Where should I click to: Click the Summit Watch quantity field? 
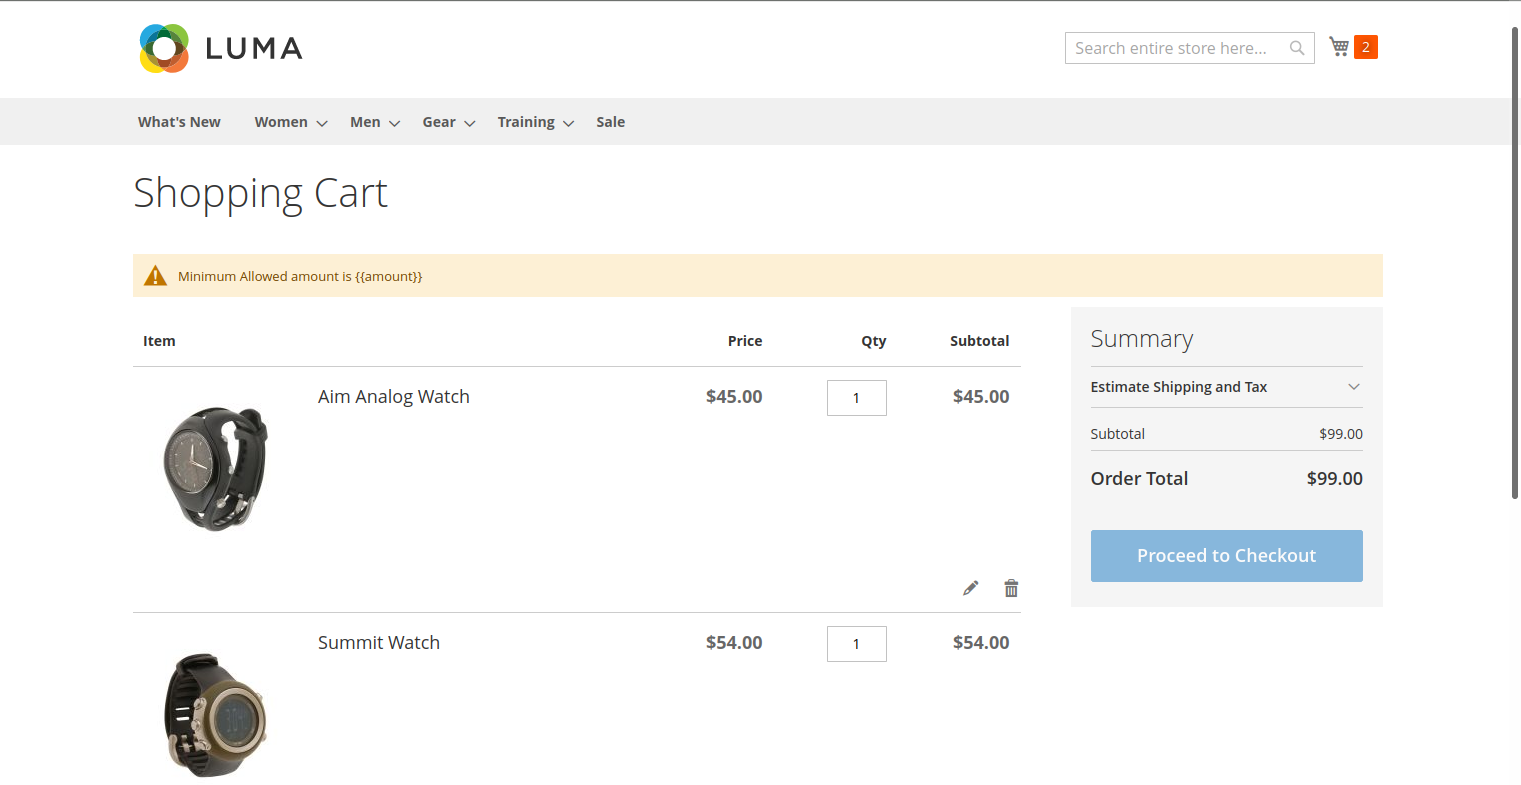tap(856, 644)
